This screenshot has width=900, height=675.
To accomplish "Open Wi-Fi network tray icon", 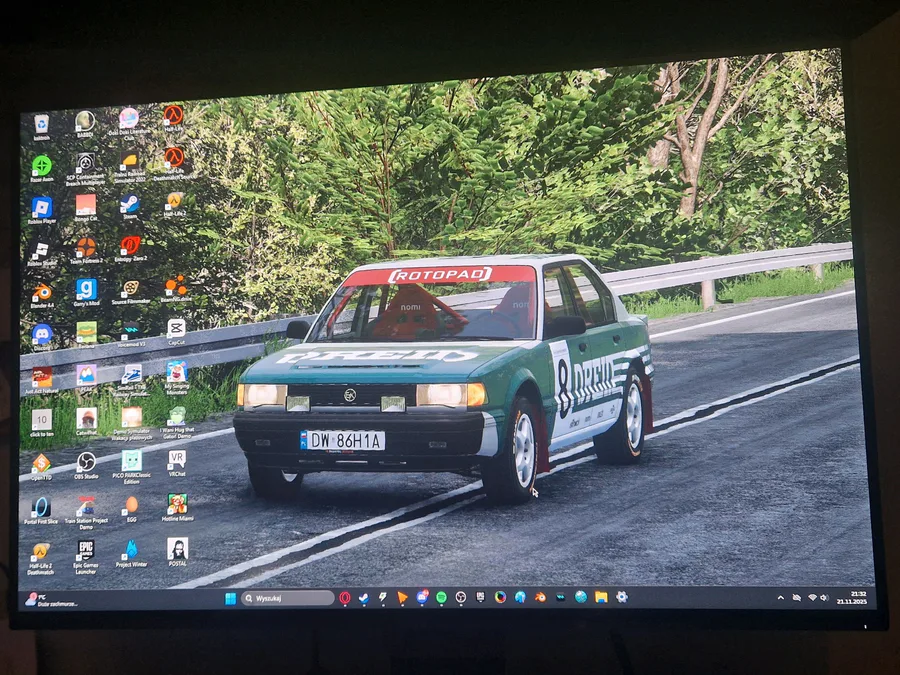I will click(812, 598).
